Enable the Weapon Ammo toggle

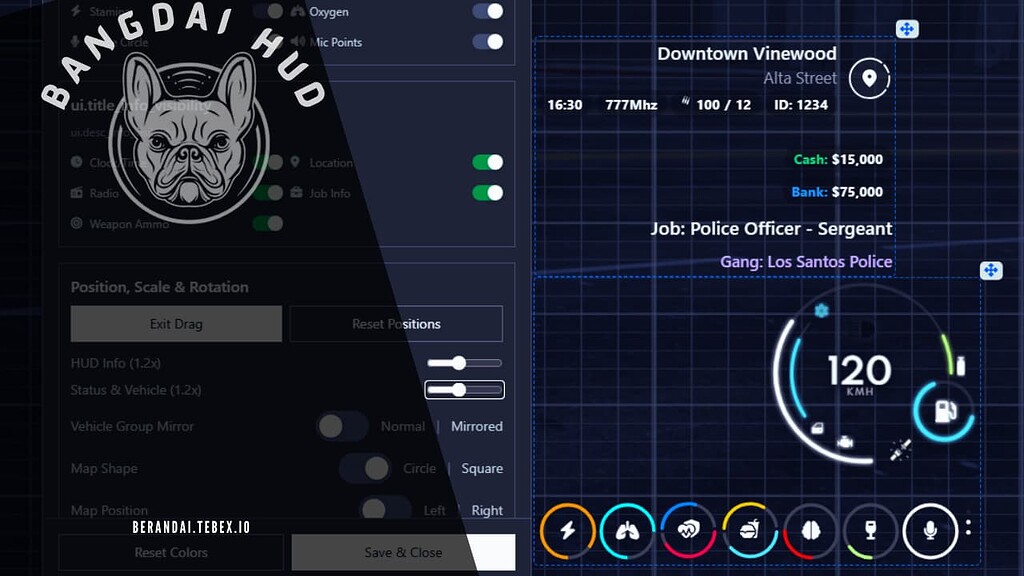click(267, 224)
